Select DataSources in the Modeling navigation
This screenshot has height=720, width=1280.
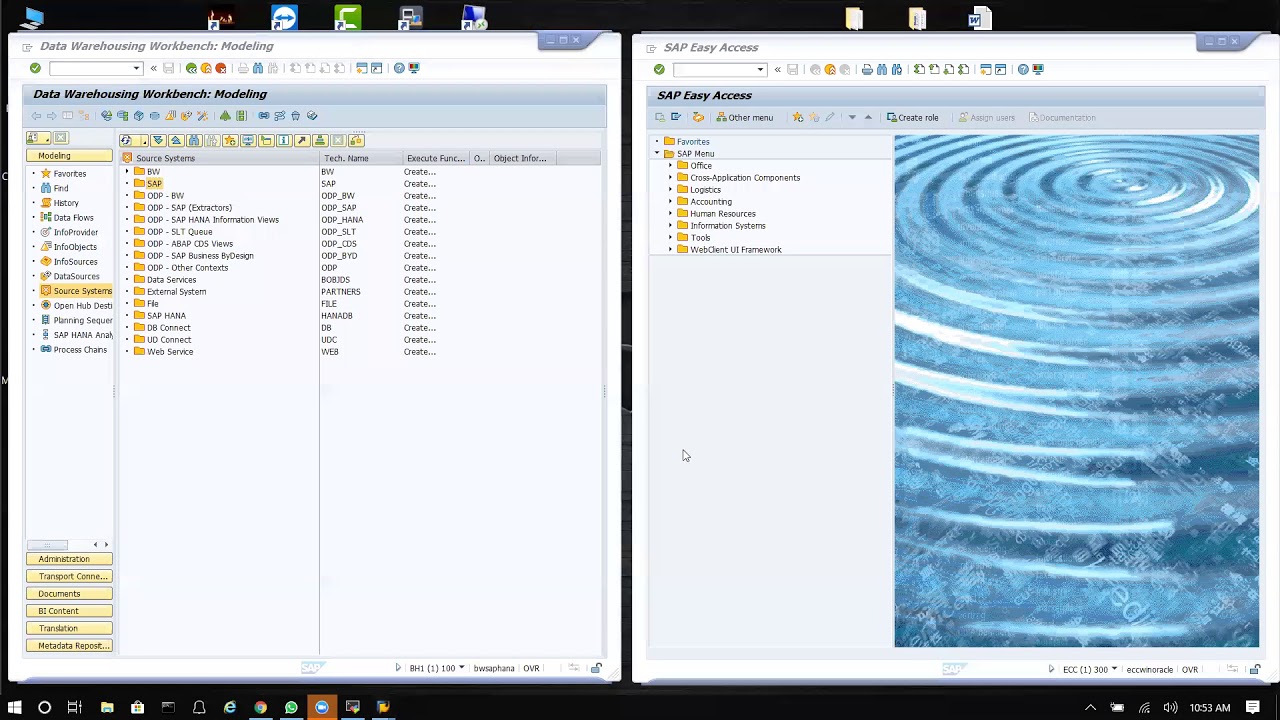(x=76, y=276)
